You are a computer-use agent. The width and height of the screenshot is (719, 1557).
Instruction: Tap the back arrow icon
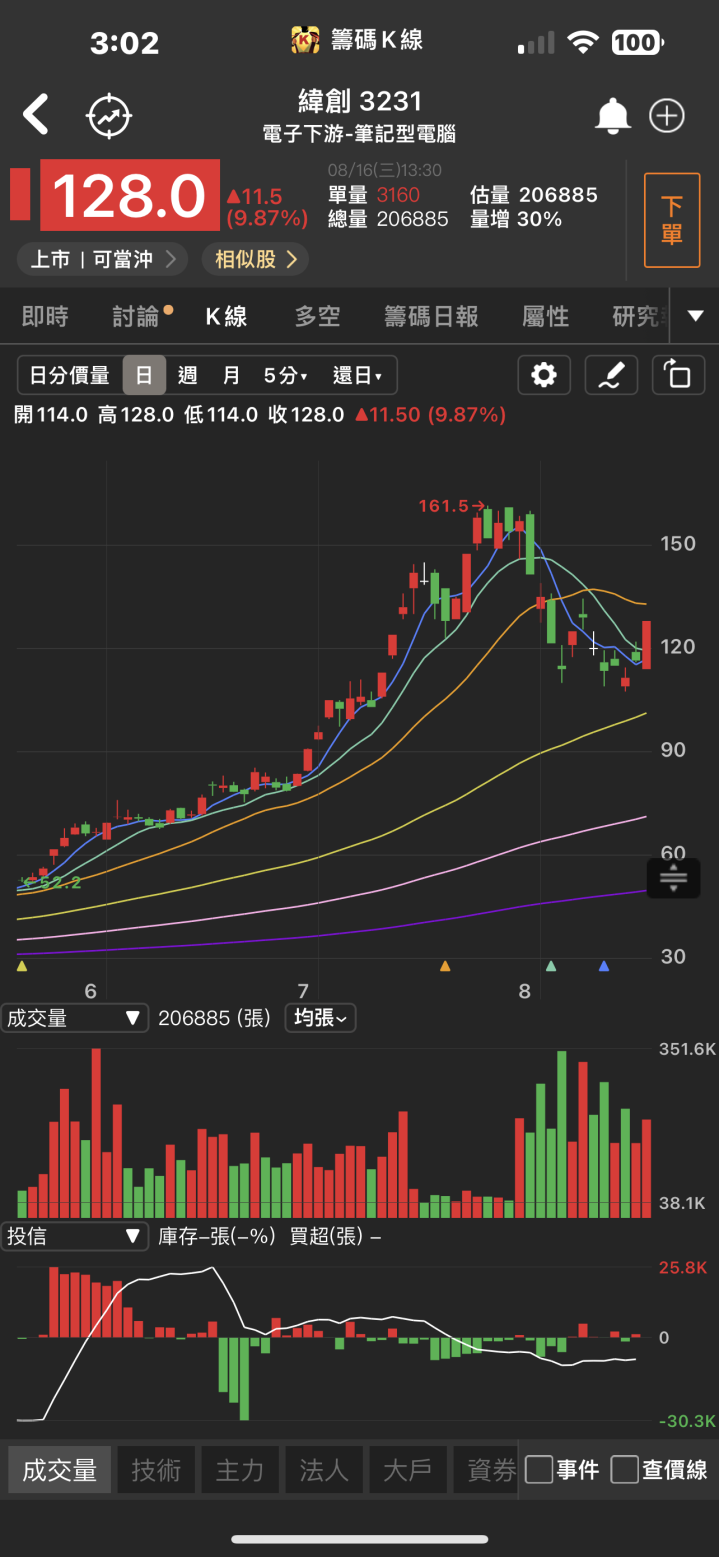(x=36, y=115)
